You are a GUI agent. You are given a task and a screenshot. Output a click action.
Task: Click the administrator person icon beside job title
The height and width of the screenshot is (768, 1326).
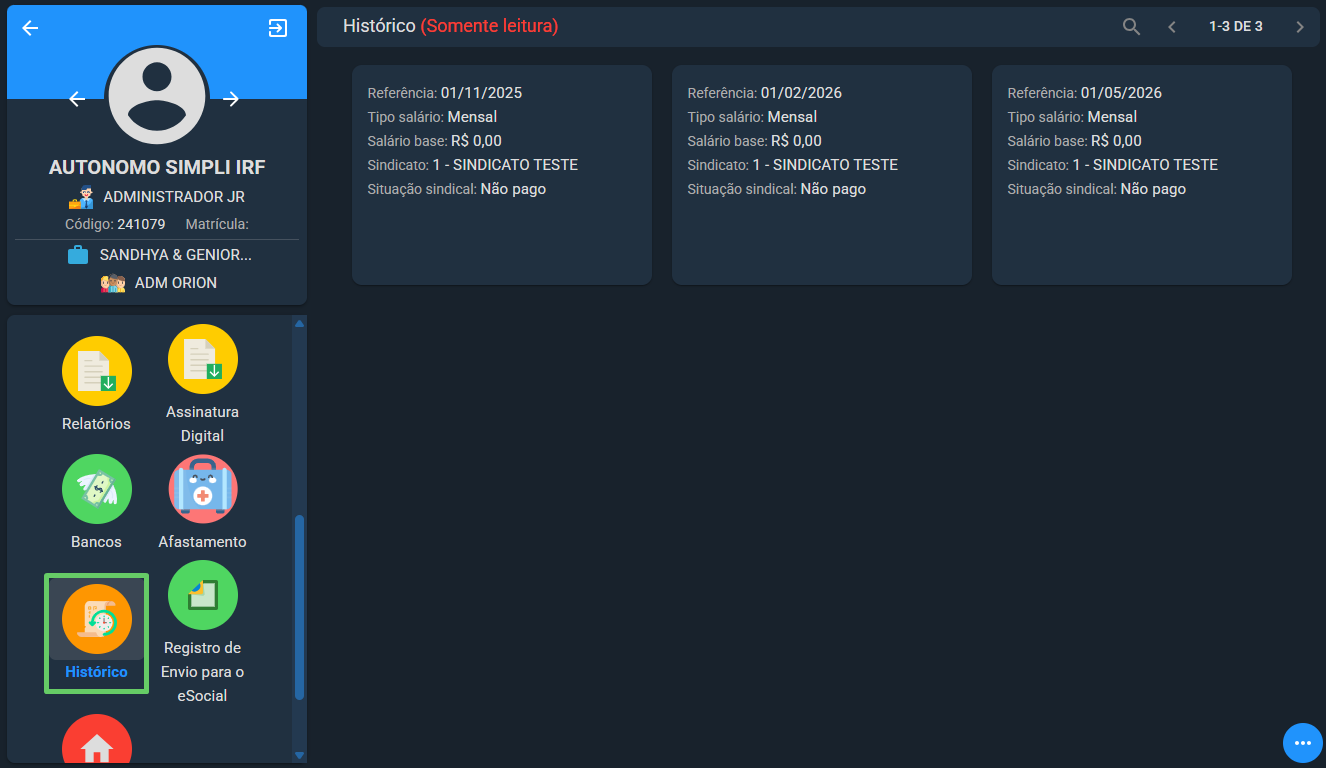(81, 197)
